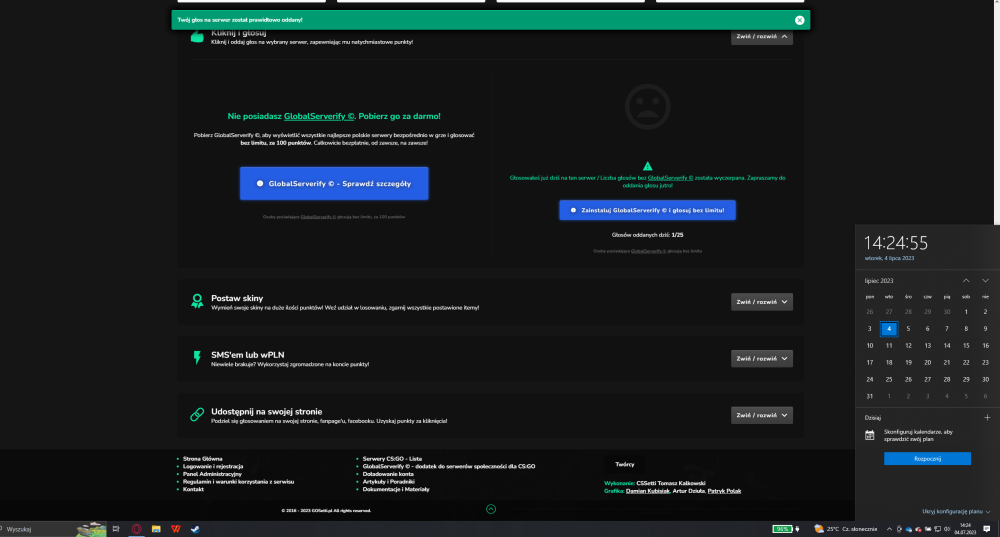Image resolution: width=1000 pixels, height=537 pixels.
Task: Click Ukryj konfigurację planu toggle
Action: 955,511
